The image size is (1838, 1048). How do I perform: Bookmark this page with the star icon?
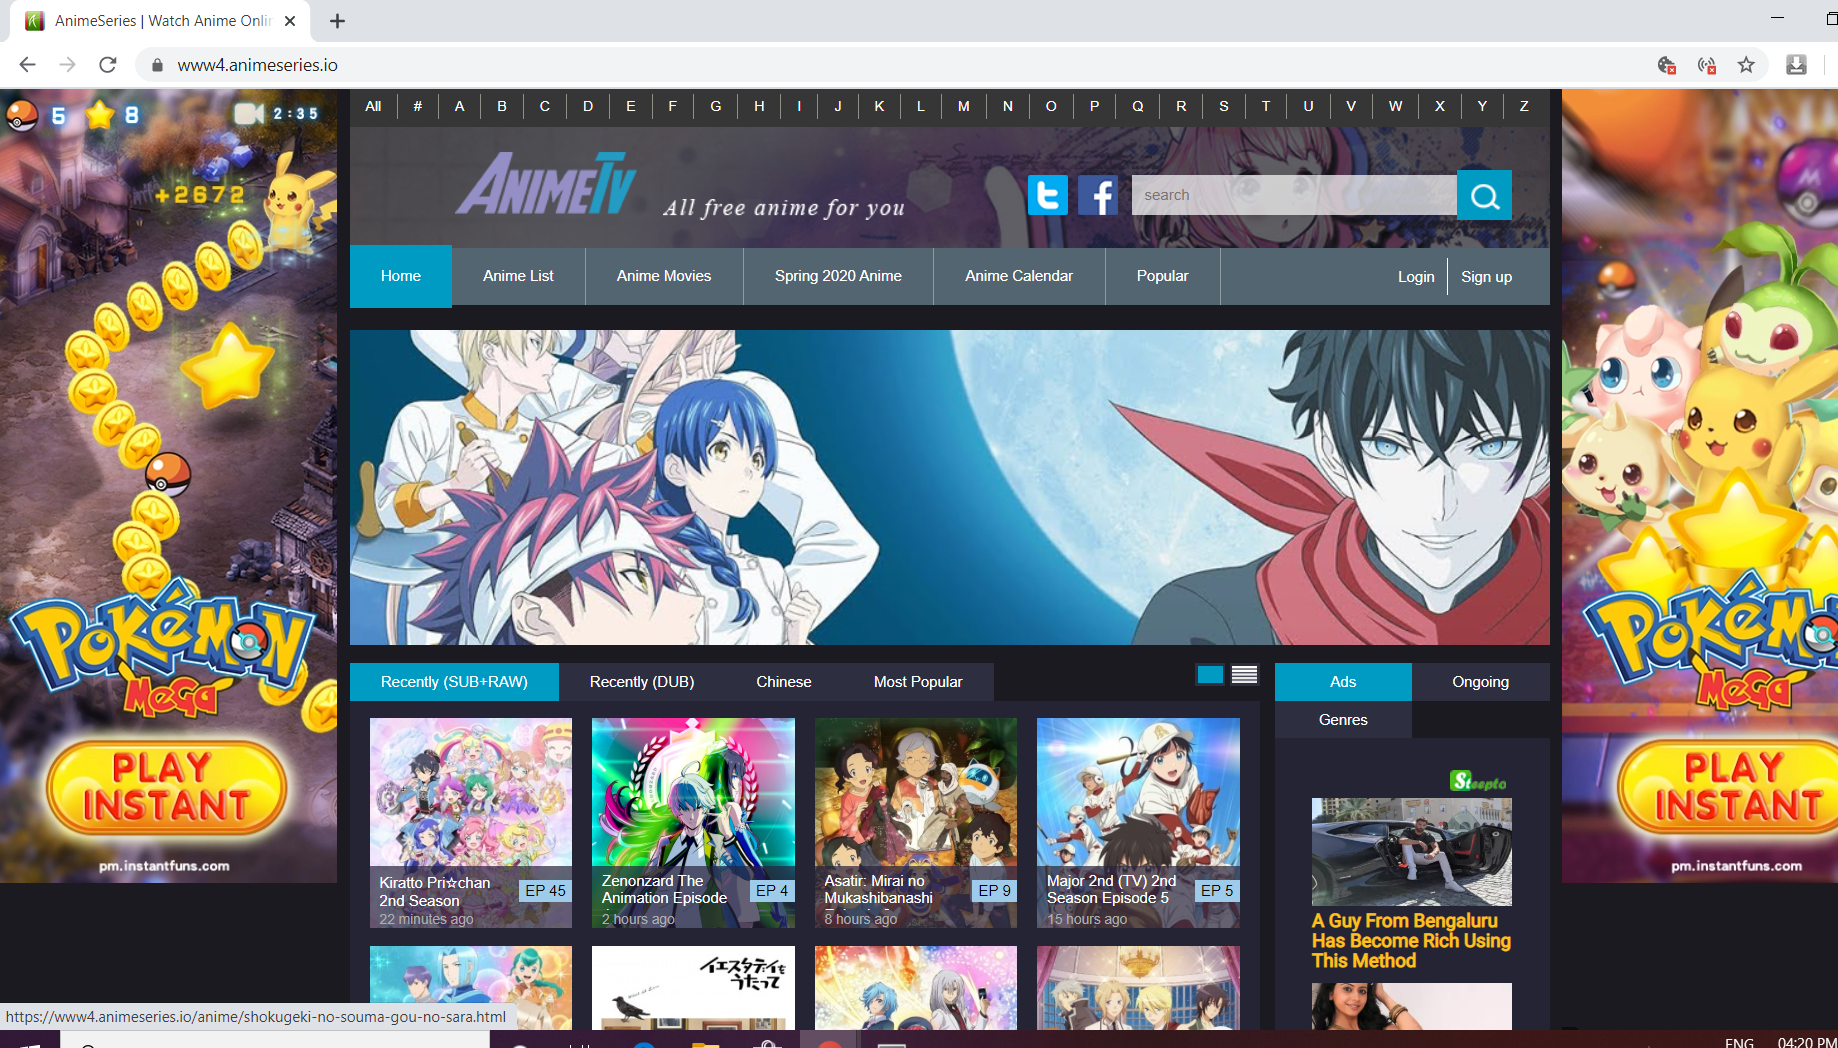(1746, 65)
